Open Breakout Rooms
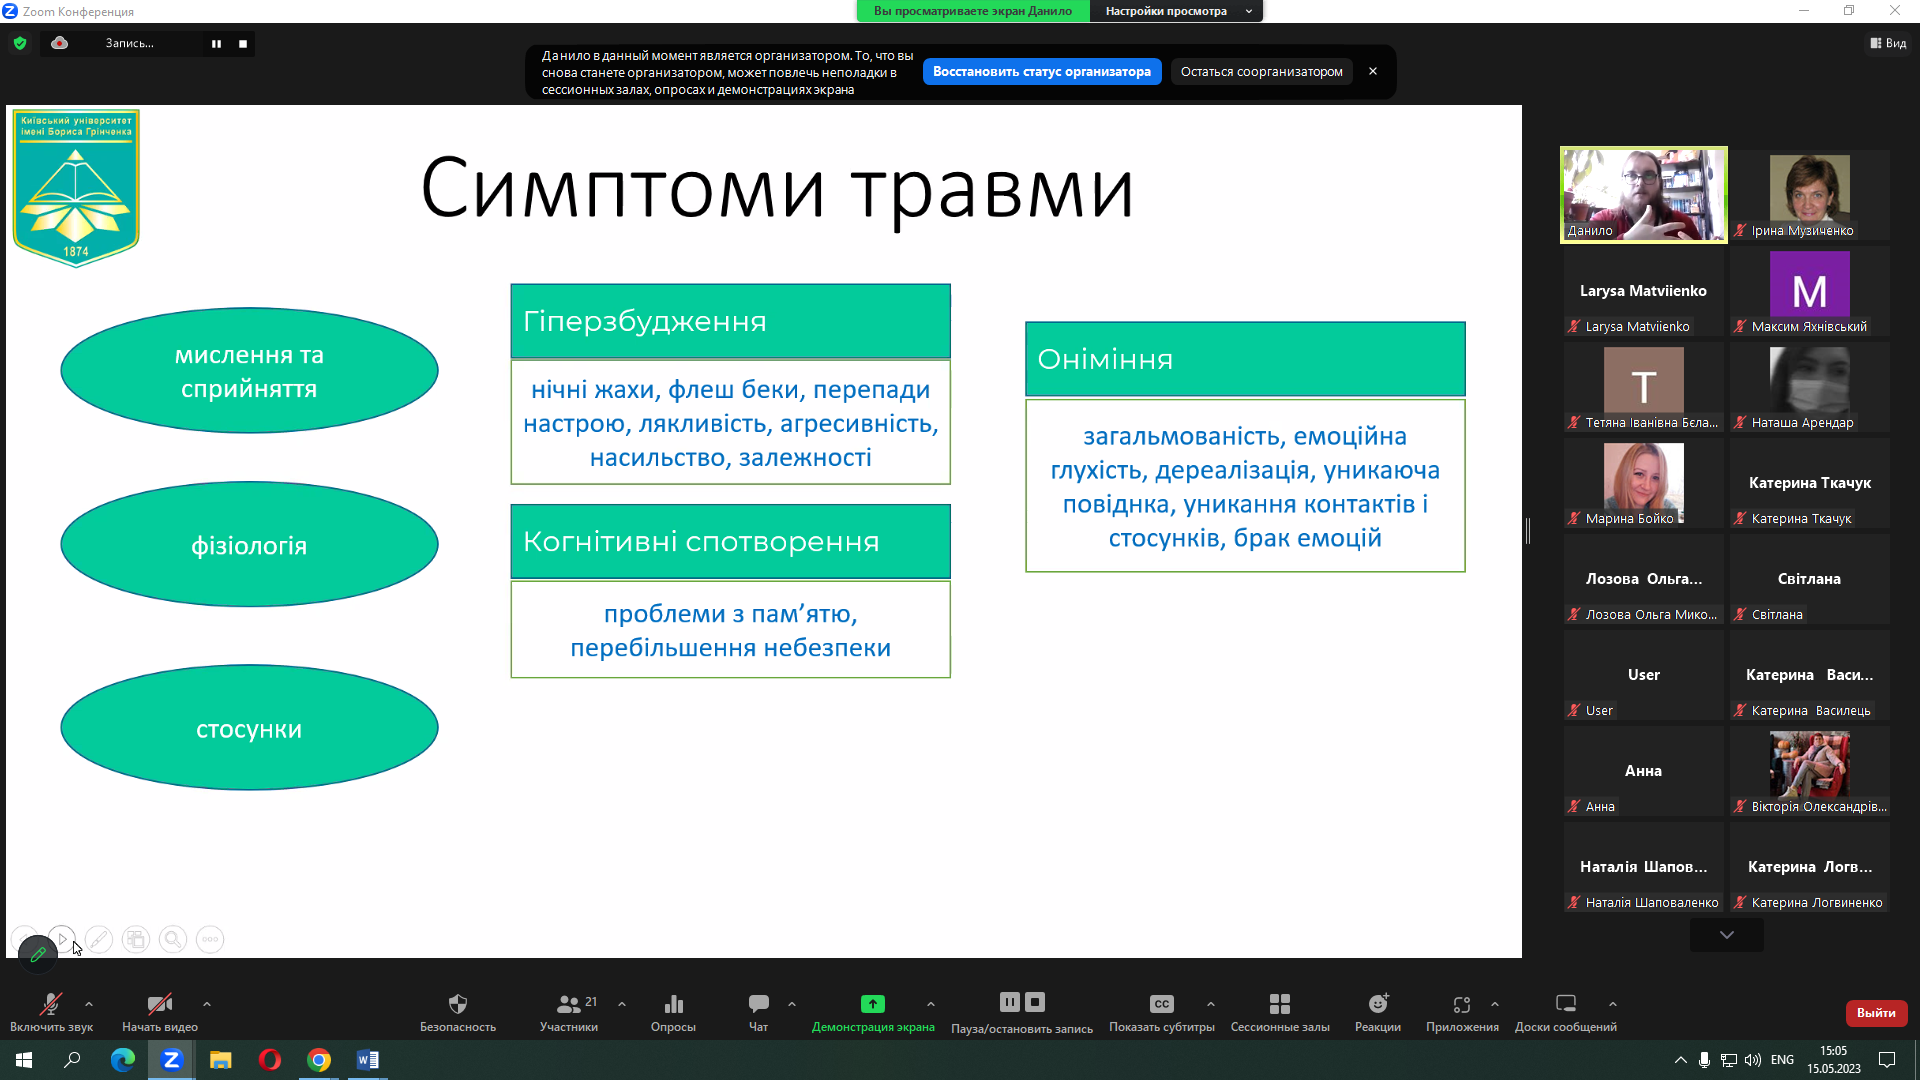This screenshot has width=1920, height=1080. (x=1279, y=1004)
